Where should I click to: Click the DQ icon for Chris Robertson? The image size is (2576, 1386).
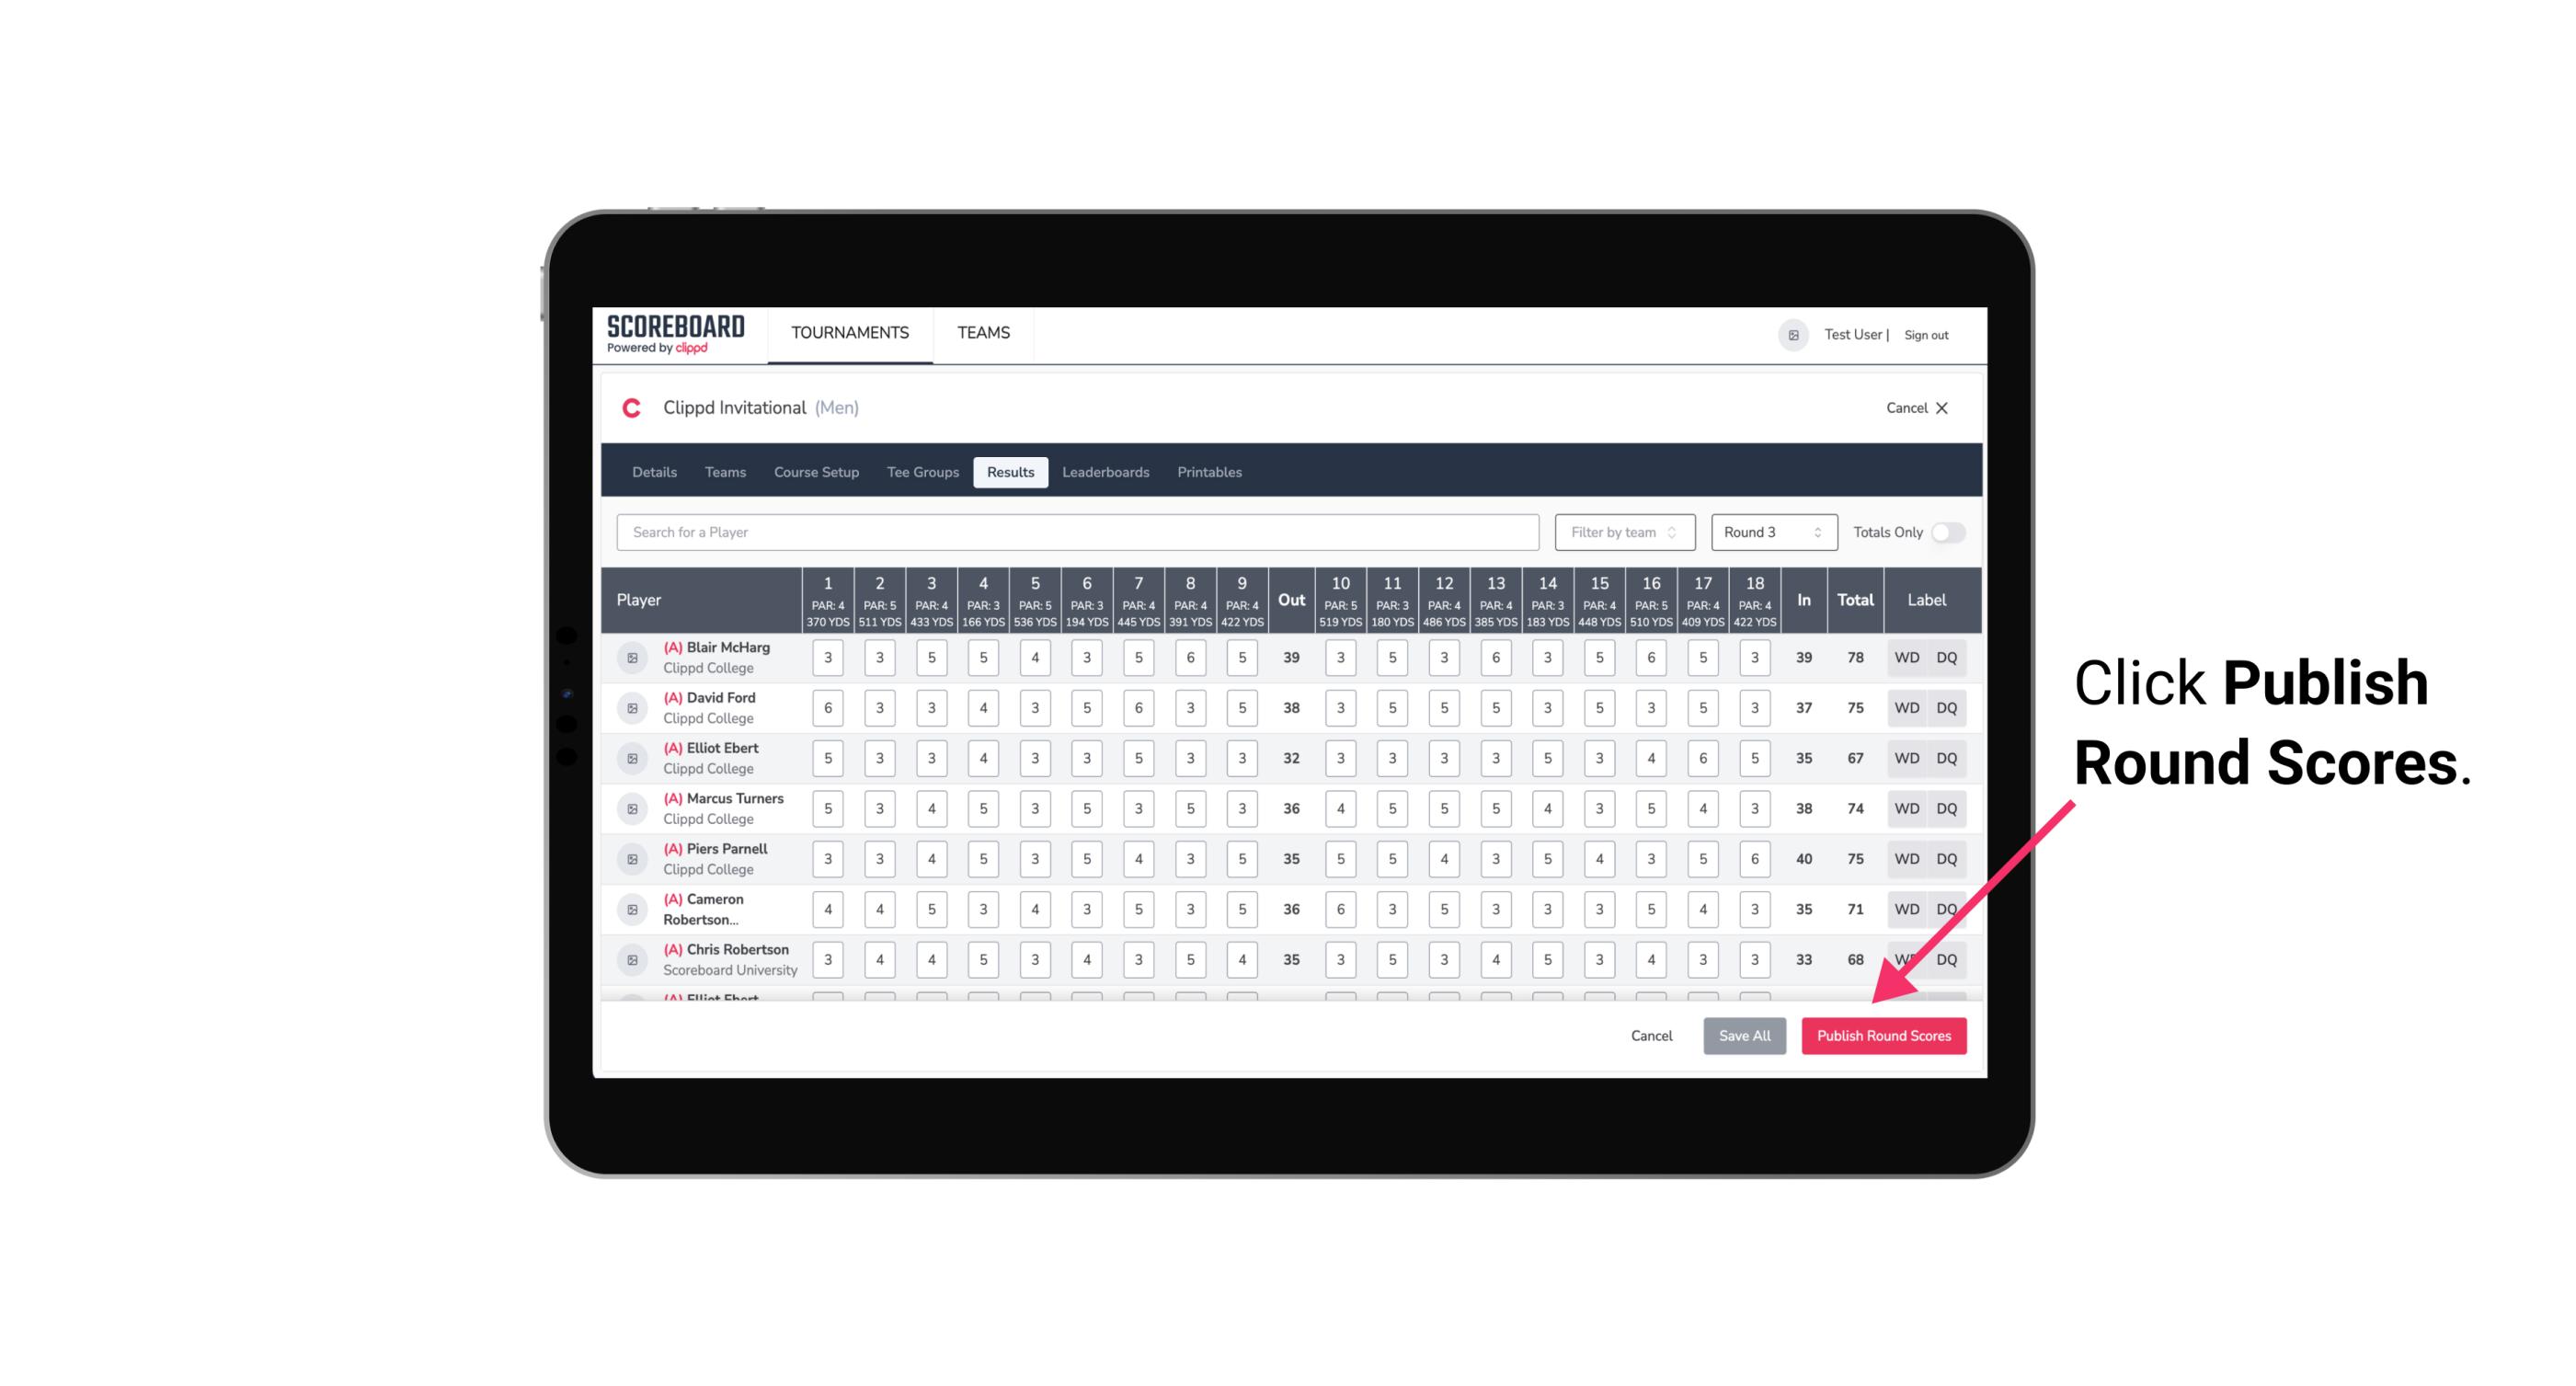click(1948, 957)
